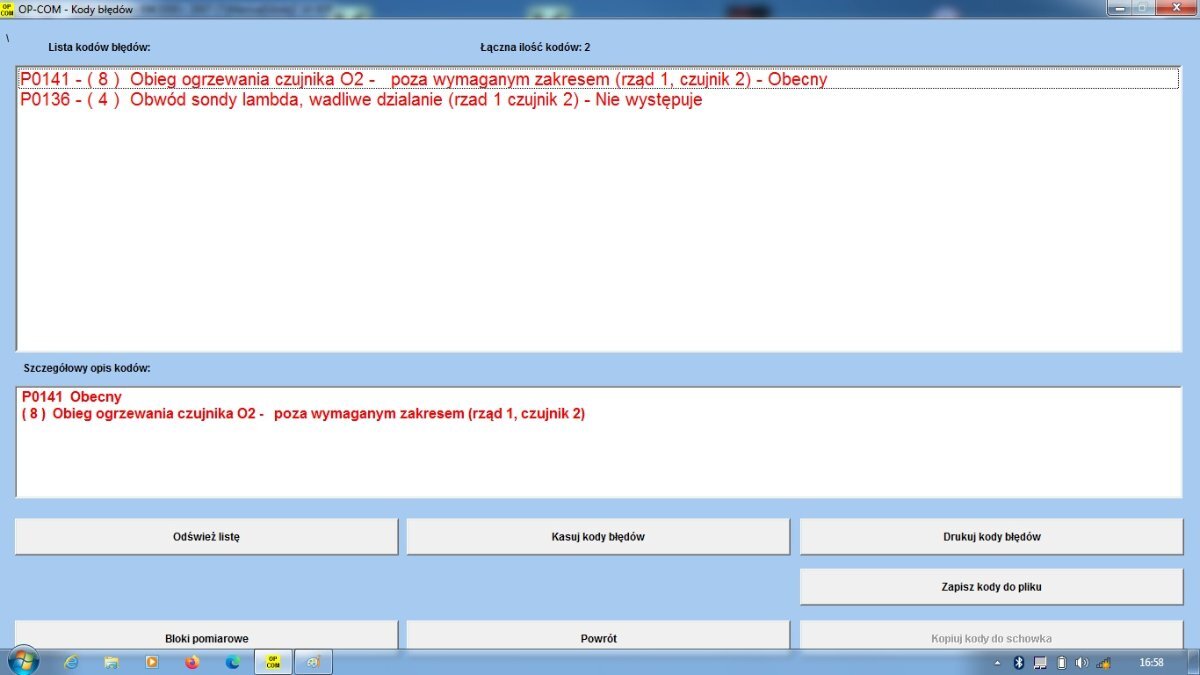The height and width of the screenshot is (675, 1200).
Task: Click Kasuj kody błędów to clear codes
Action: (x=598, y=537)
